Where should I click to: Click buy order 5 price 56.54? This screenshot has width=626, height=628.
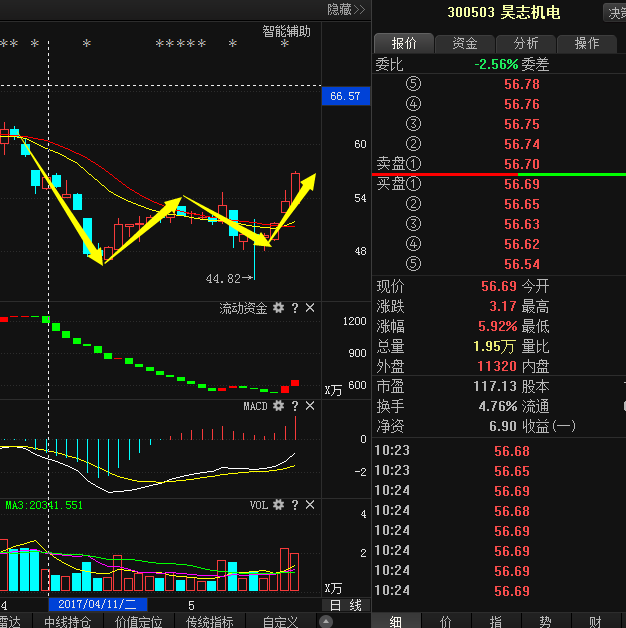521,264
